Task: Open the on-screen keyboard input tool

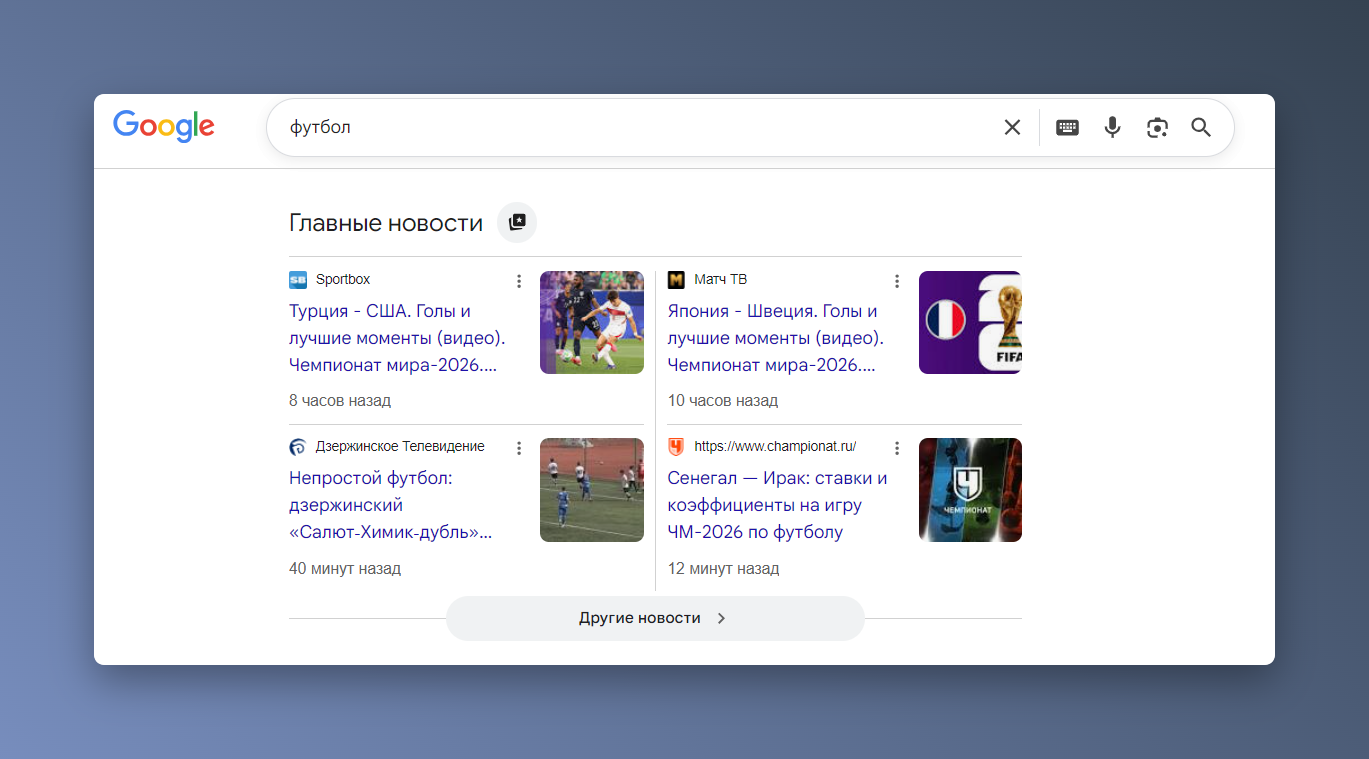Action: click(1067, 127)
